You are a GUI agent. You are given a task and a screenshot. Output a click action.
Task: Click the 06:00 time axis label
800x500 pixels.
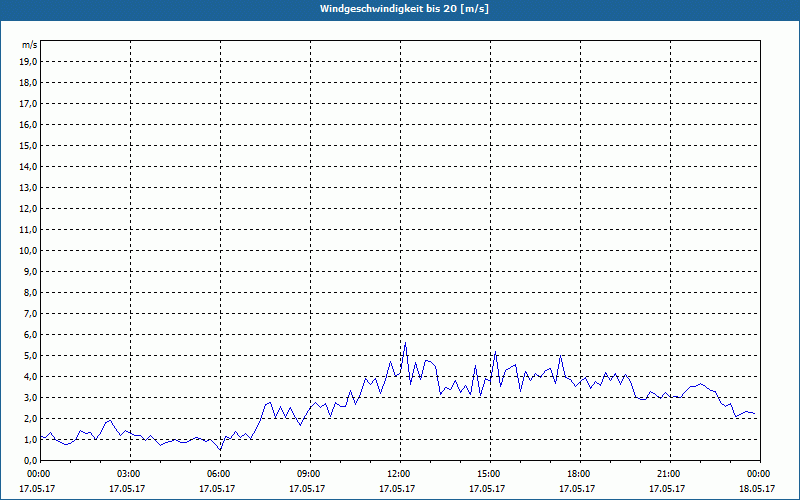click(219, 474)
